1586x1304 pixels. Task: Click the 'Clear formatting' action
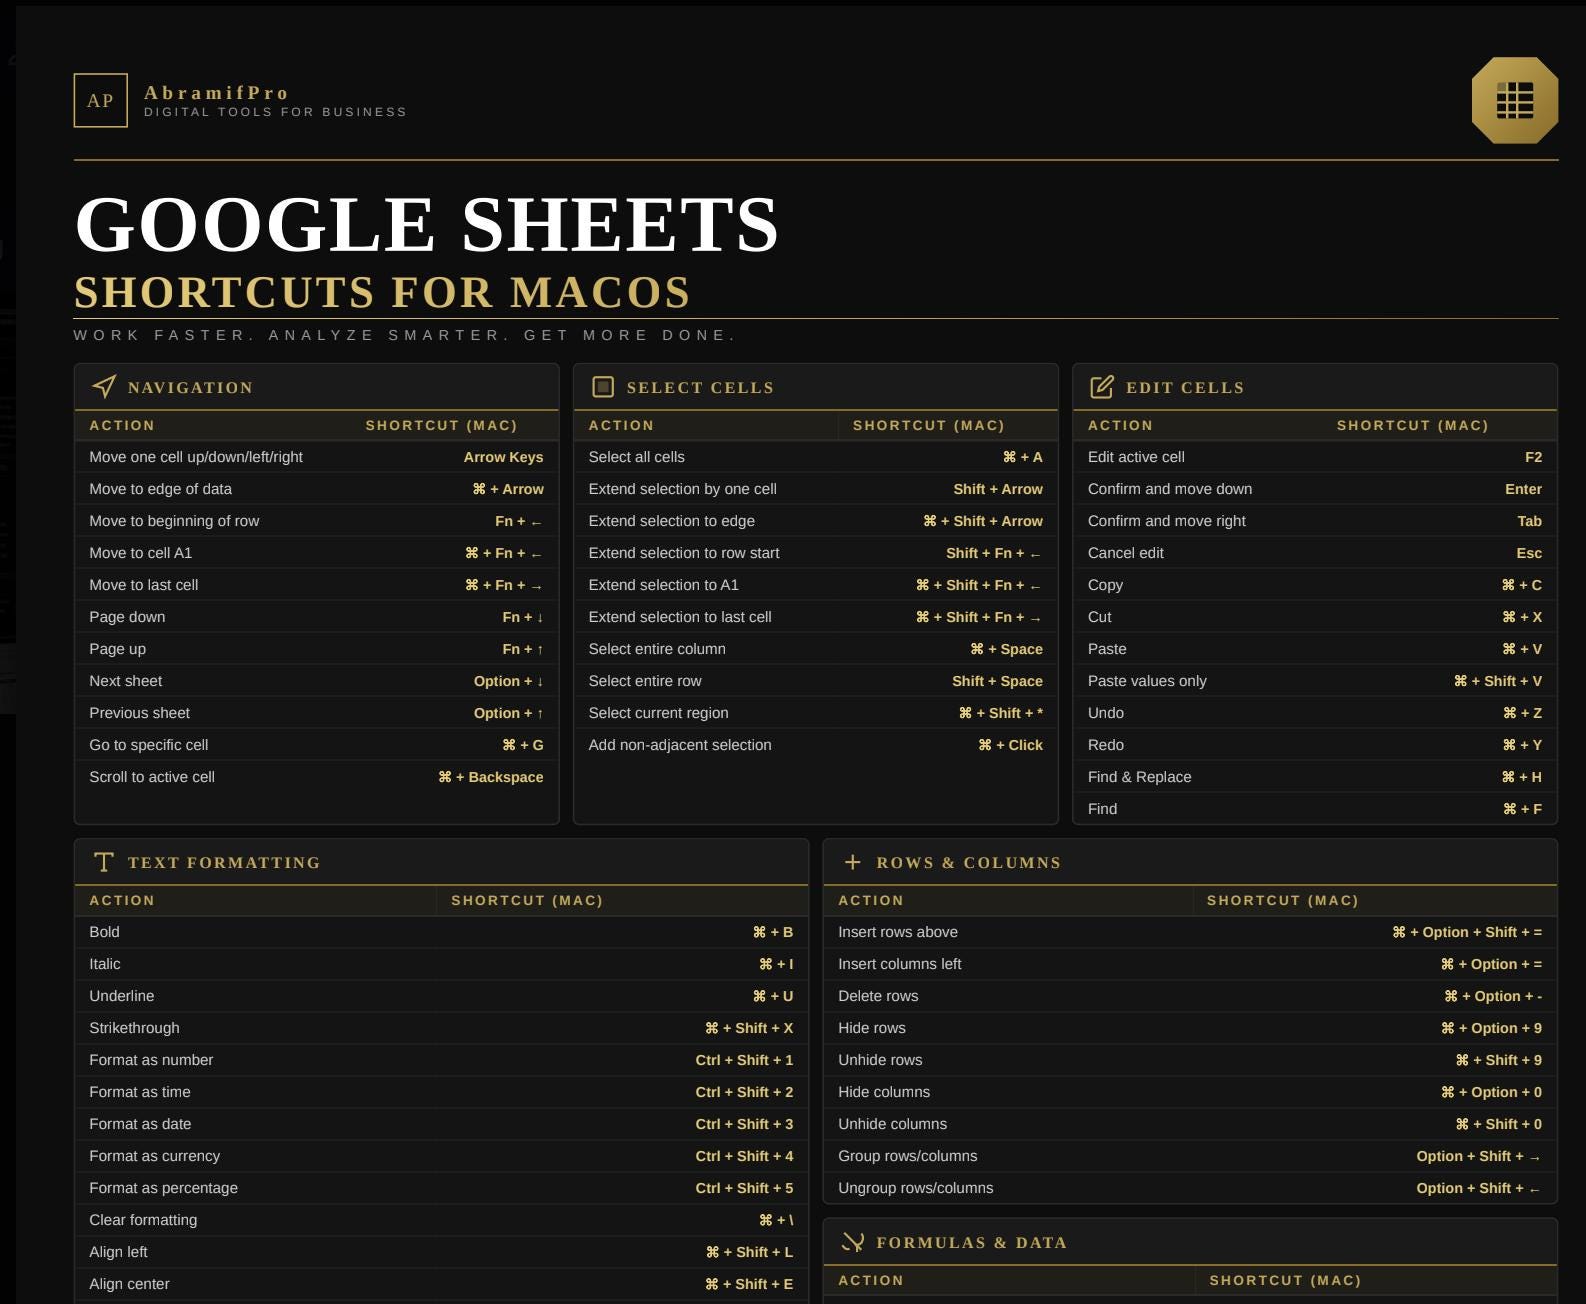[143, 1220]
